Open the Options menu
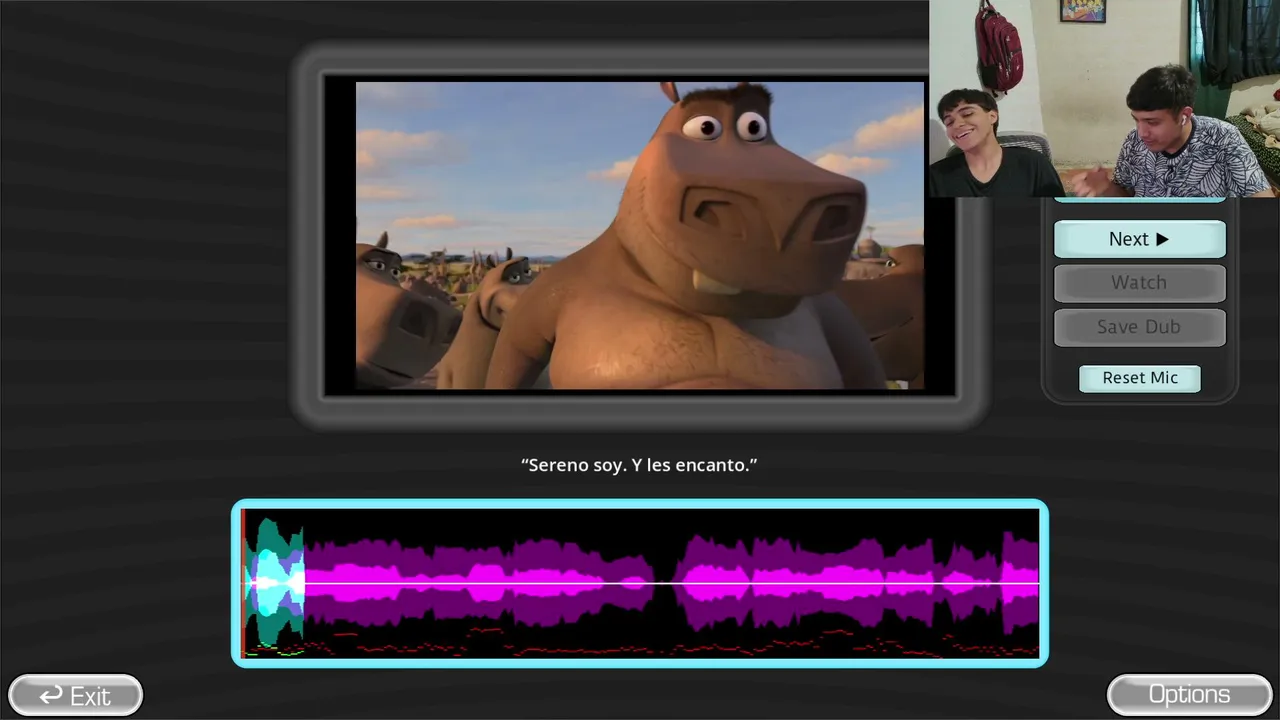1280x720 pixels. tap(1189, 695)
